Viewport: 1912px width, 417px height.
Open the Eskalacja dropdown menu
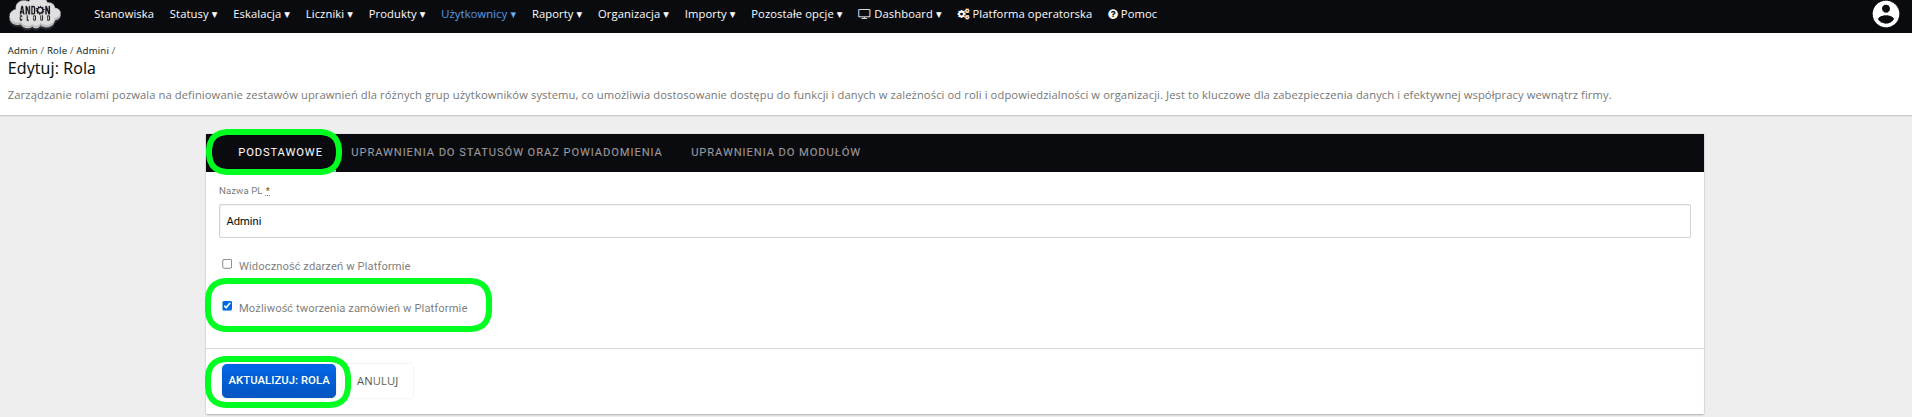(261, 14)
